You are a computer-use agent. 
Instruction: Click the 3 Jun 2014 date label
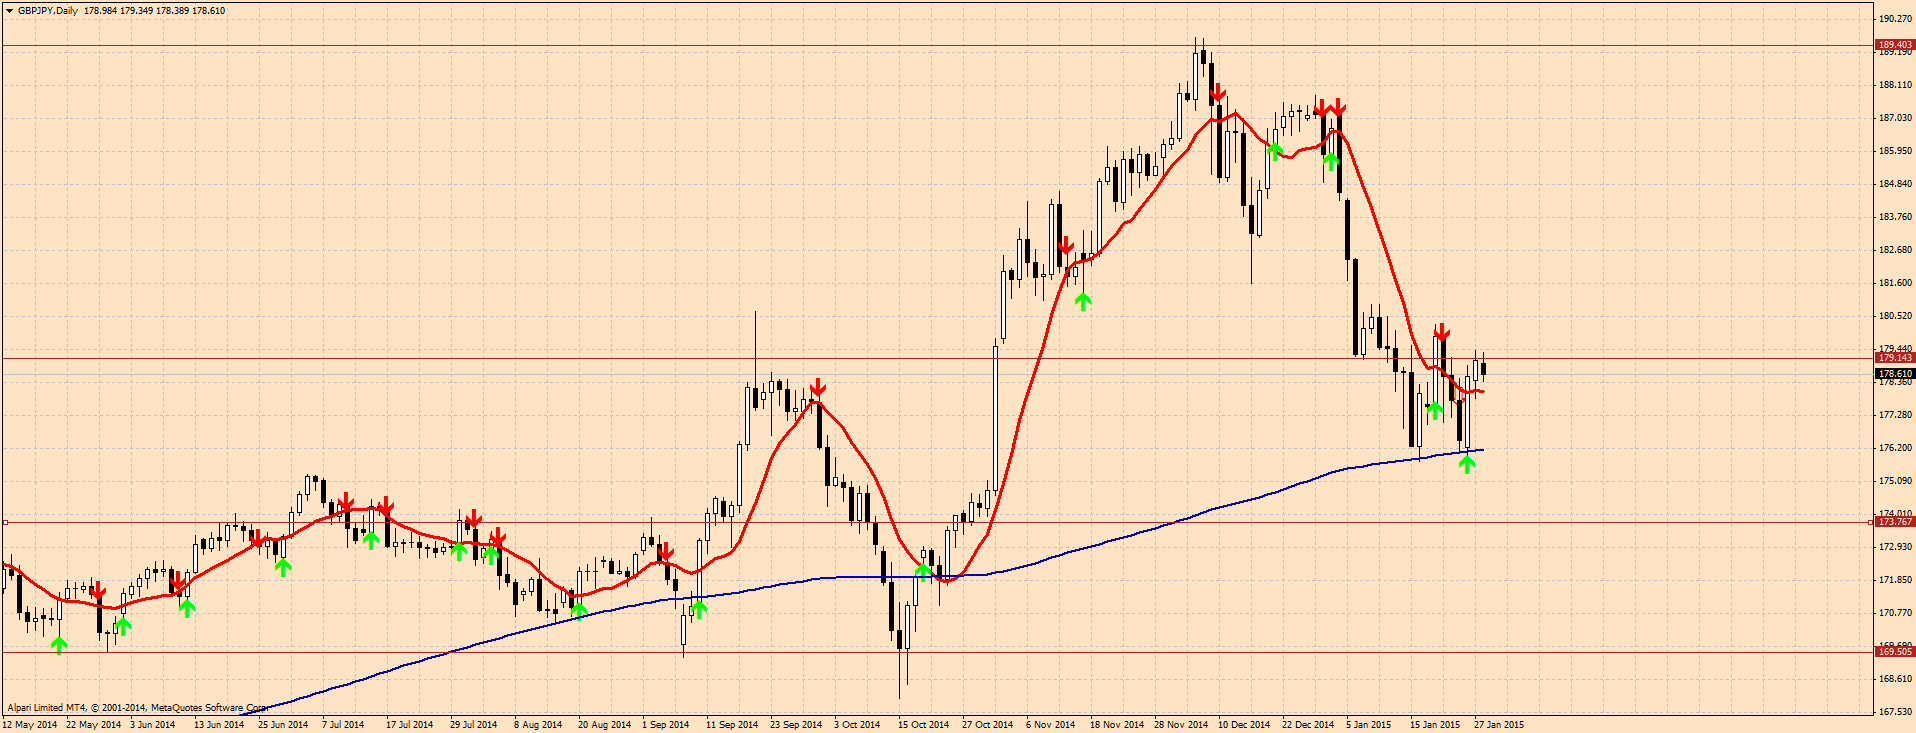click(x=153, y=725)
